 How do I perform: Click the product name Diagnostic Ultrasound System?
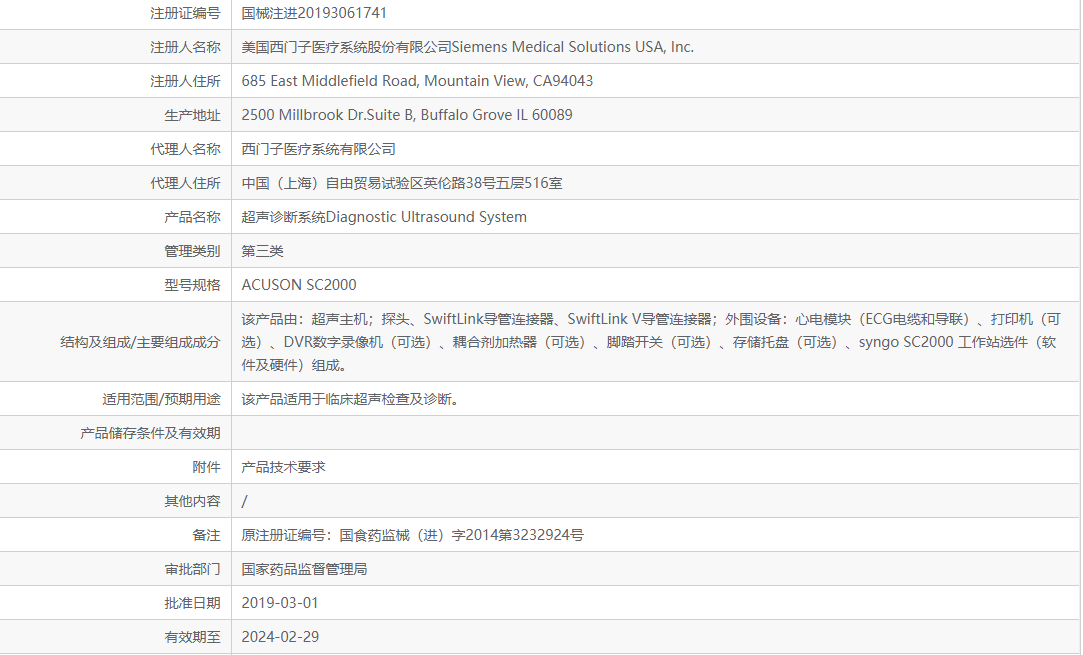pos(426,217)
